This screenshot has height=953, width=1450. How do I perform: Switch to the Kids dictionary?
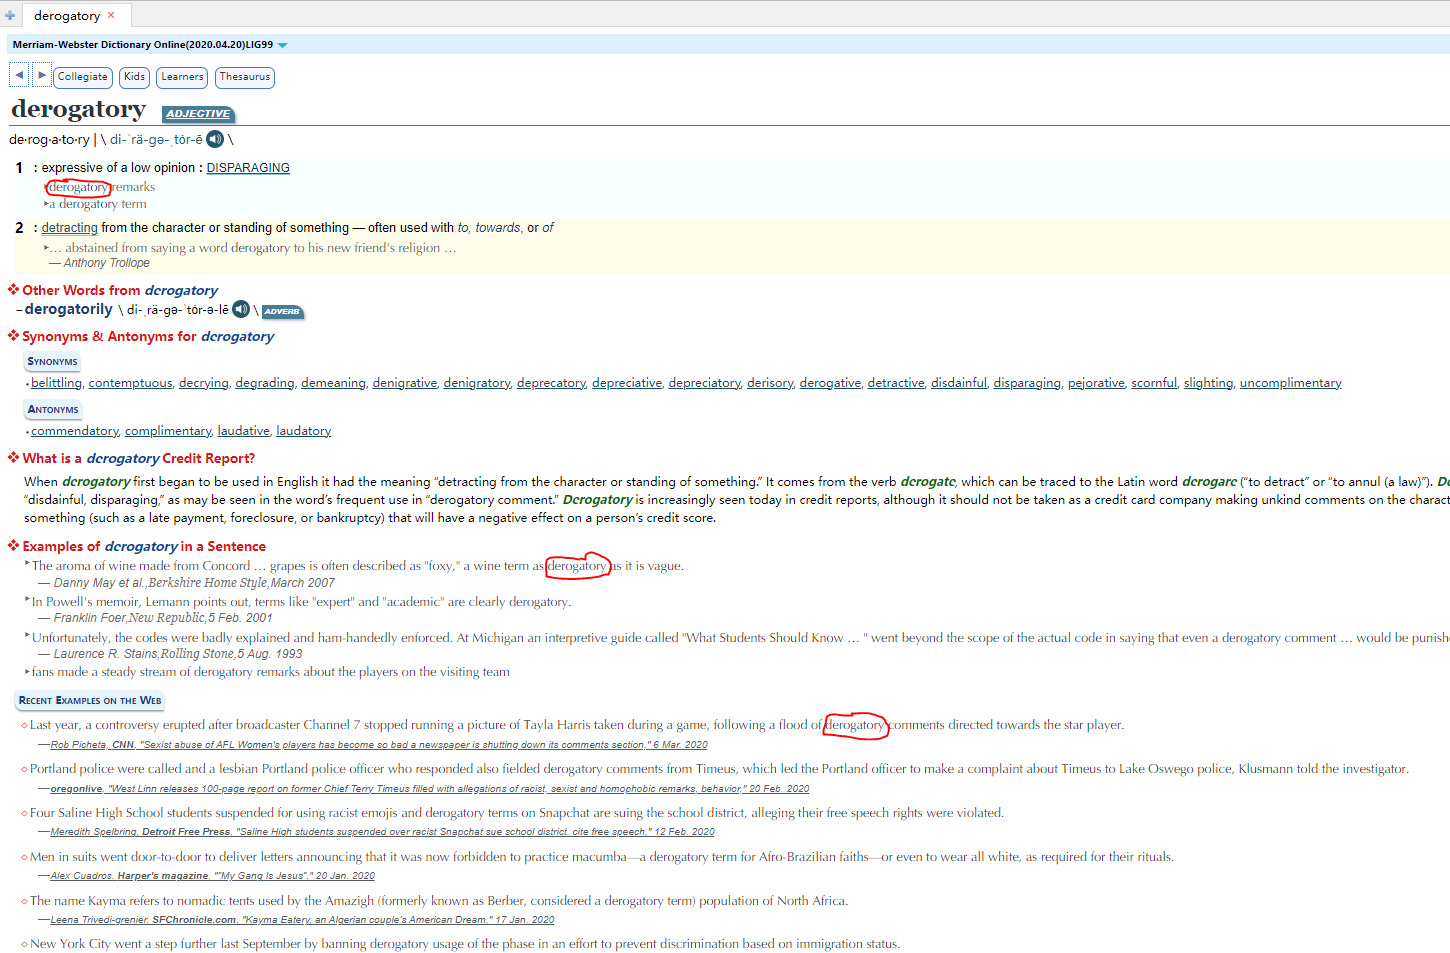click(x=135, y=77)
